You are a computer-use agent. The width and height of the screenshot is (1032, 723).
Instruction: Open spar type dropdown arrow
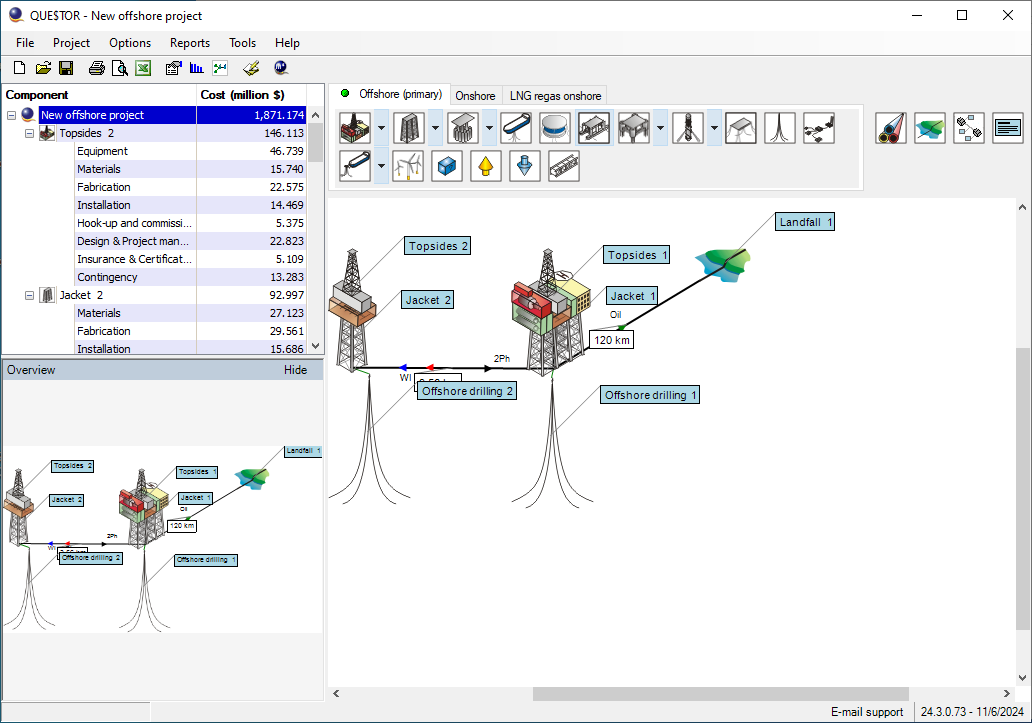point(714,128)
